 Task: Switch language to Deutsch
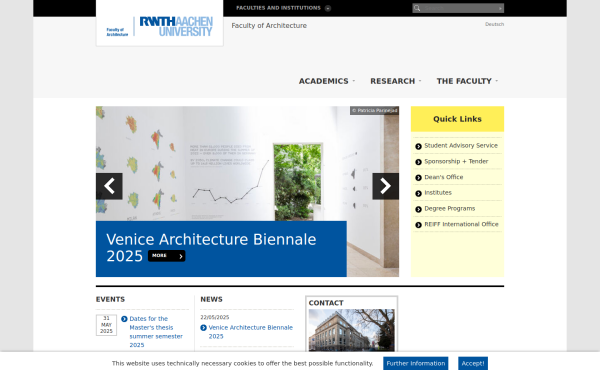[494, 24]
